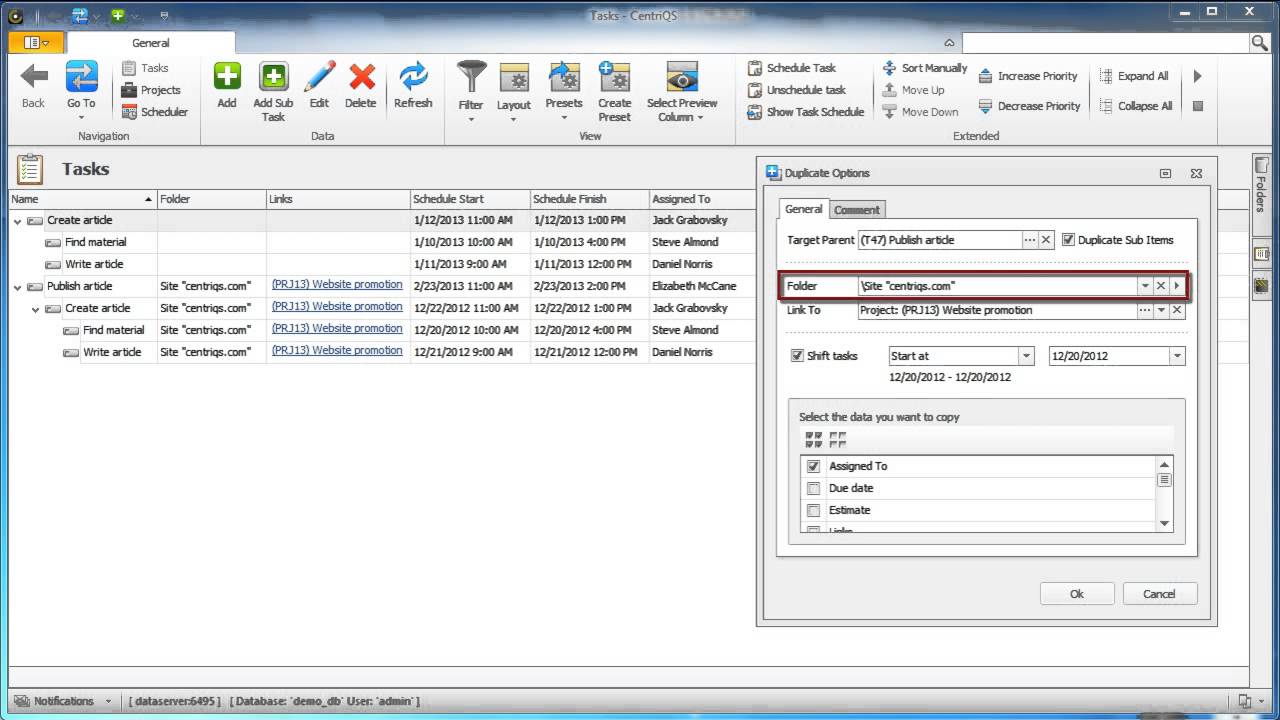Toggle the Shift tasks checkbox
This screenshot has width=1280, height=720.
(x=797, y=356)
